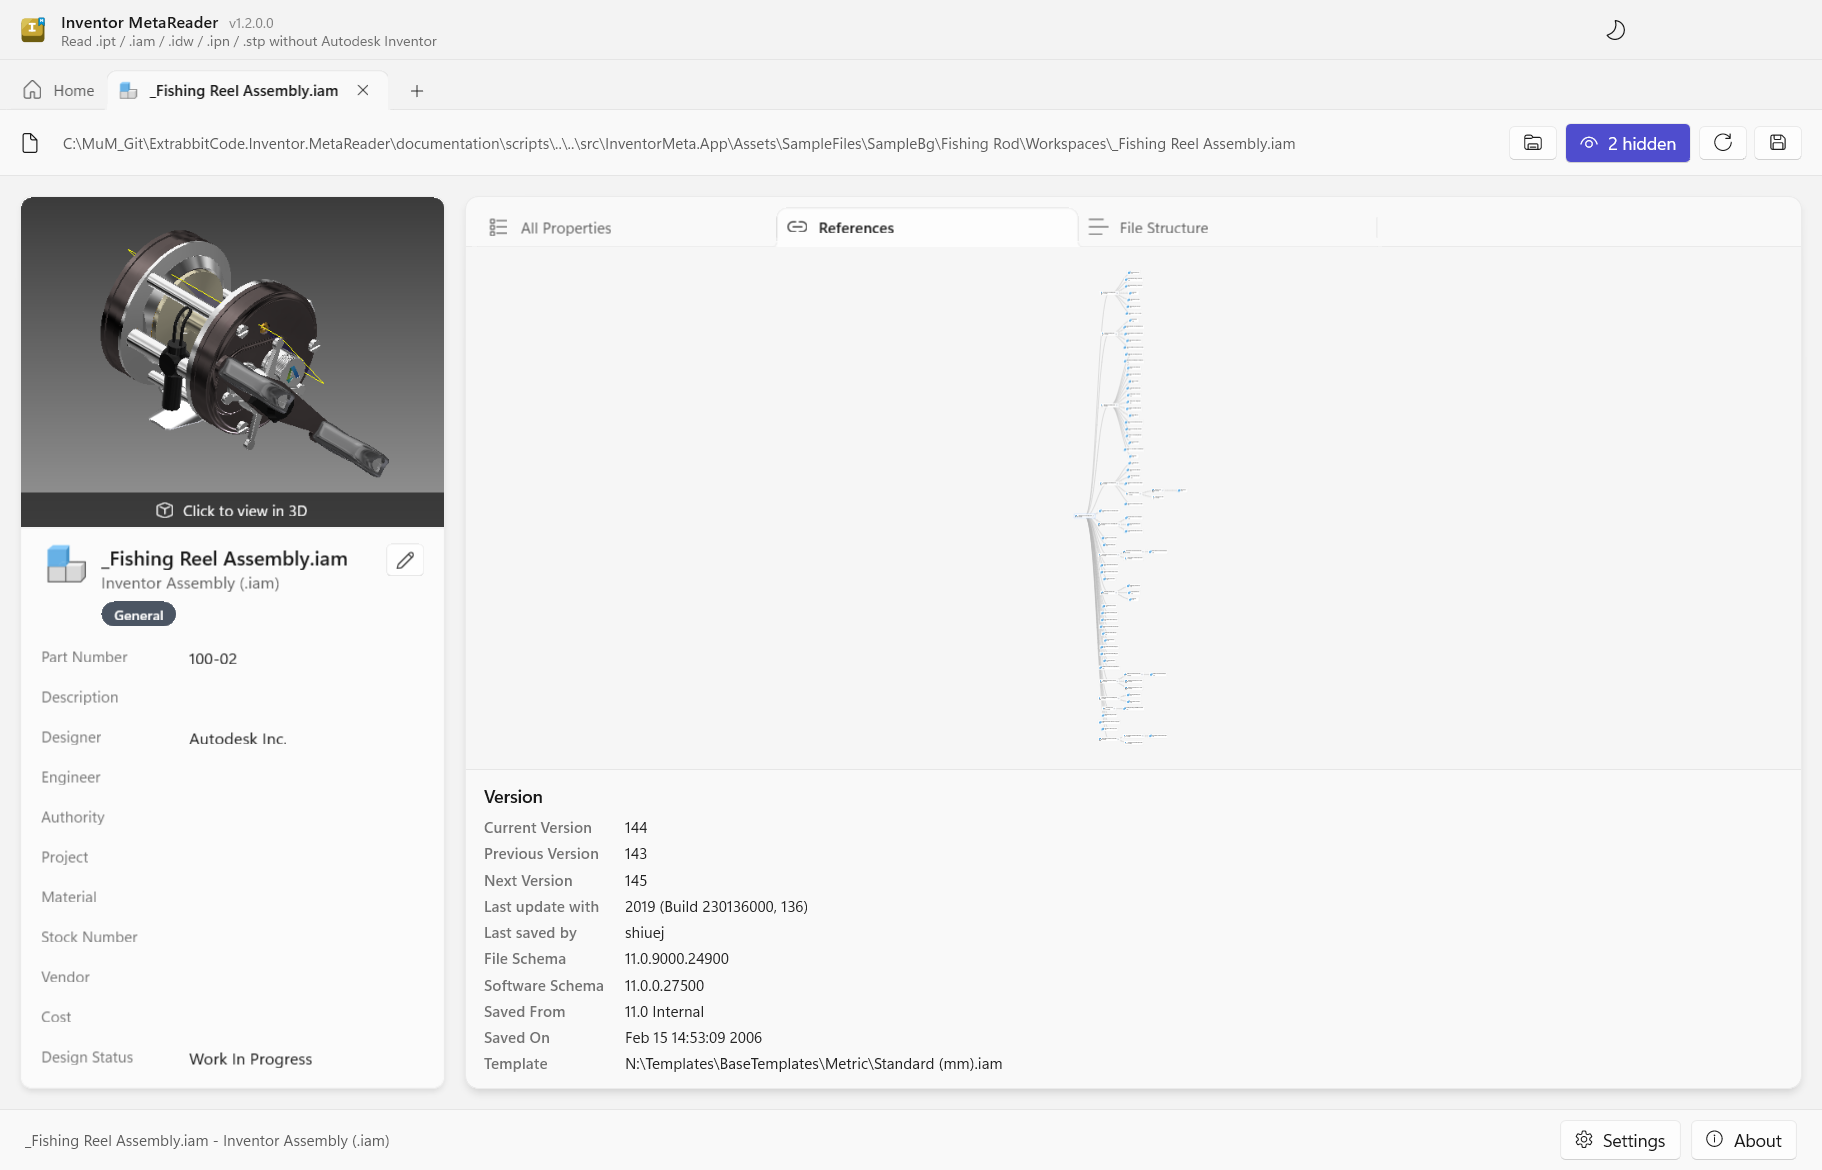This screenshot has width=1822, height=1170.
Task: Select the General category badge
Action: tap(138, 615)
